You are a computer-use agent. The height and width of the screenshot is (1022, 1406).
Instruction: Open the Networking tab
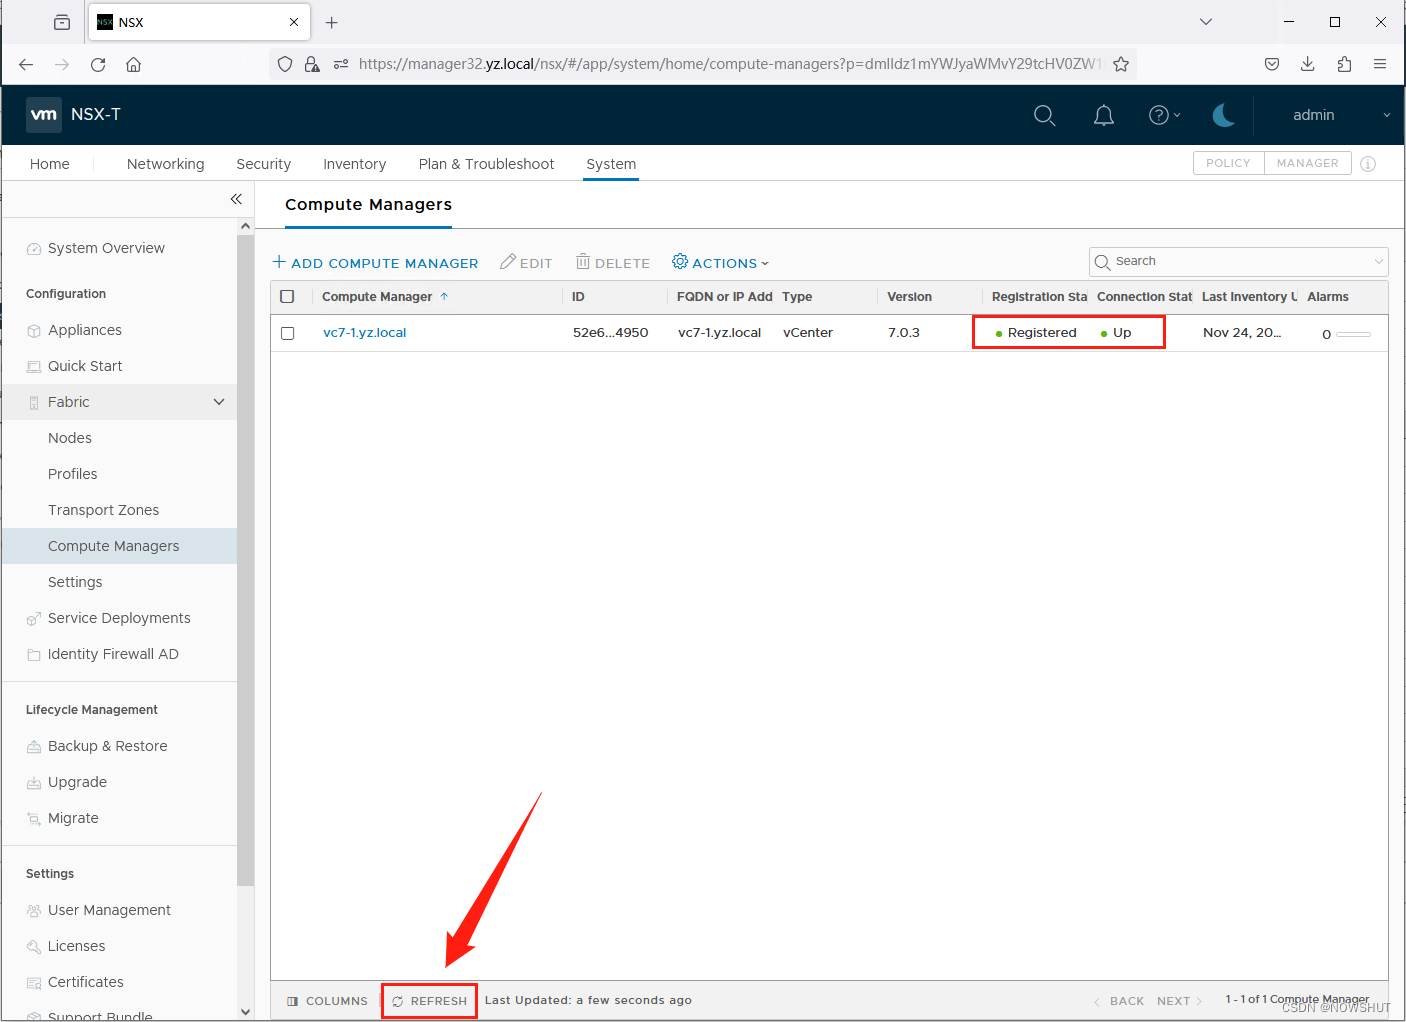pos(166,164)
